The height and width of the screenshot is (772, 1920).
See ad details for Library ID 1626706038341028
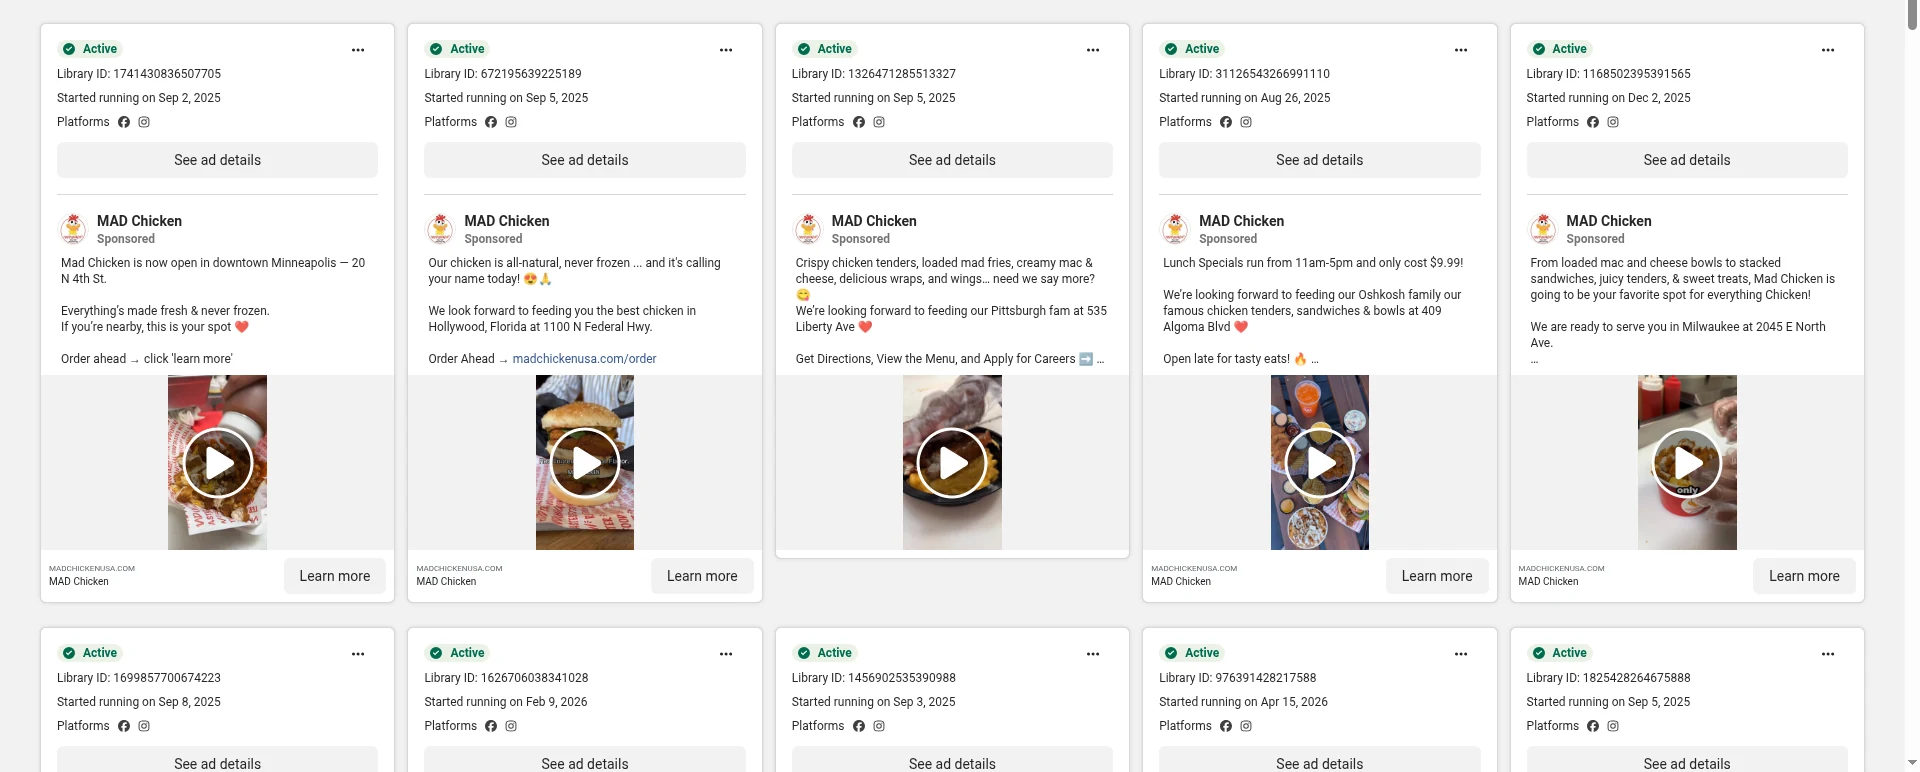click(585, 760)
